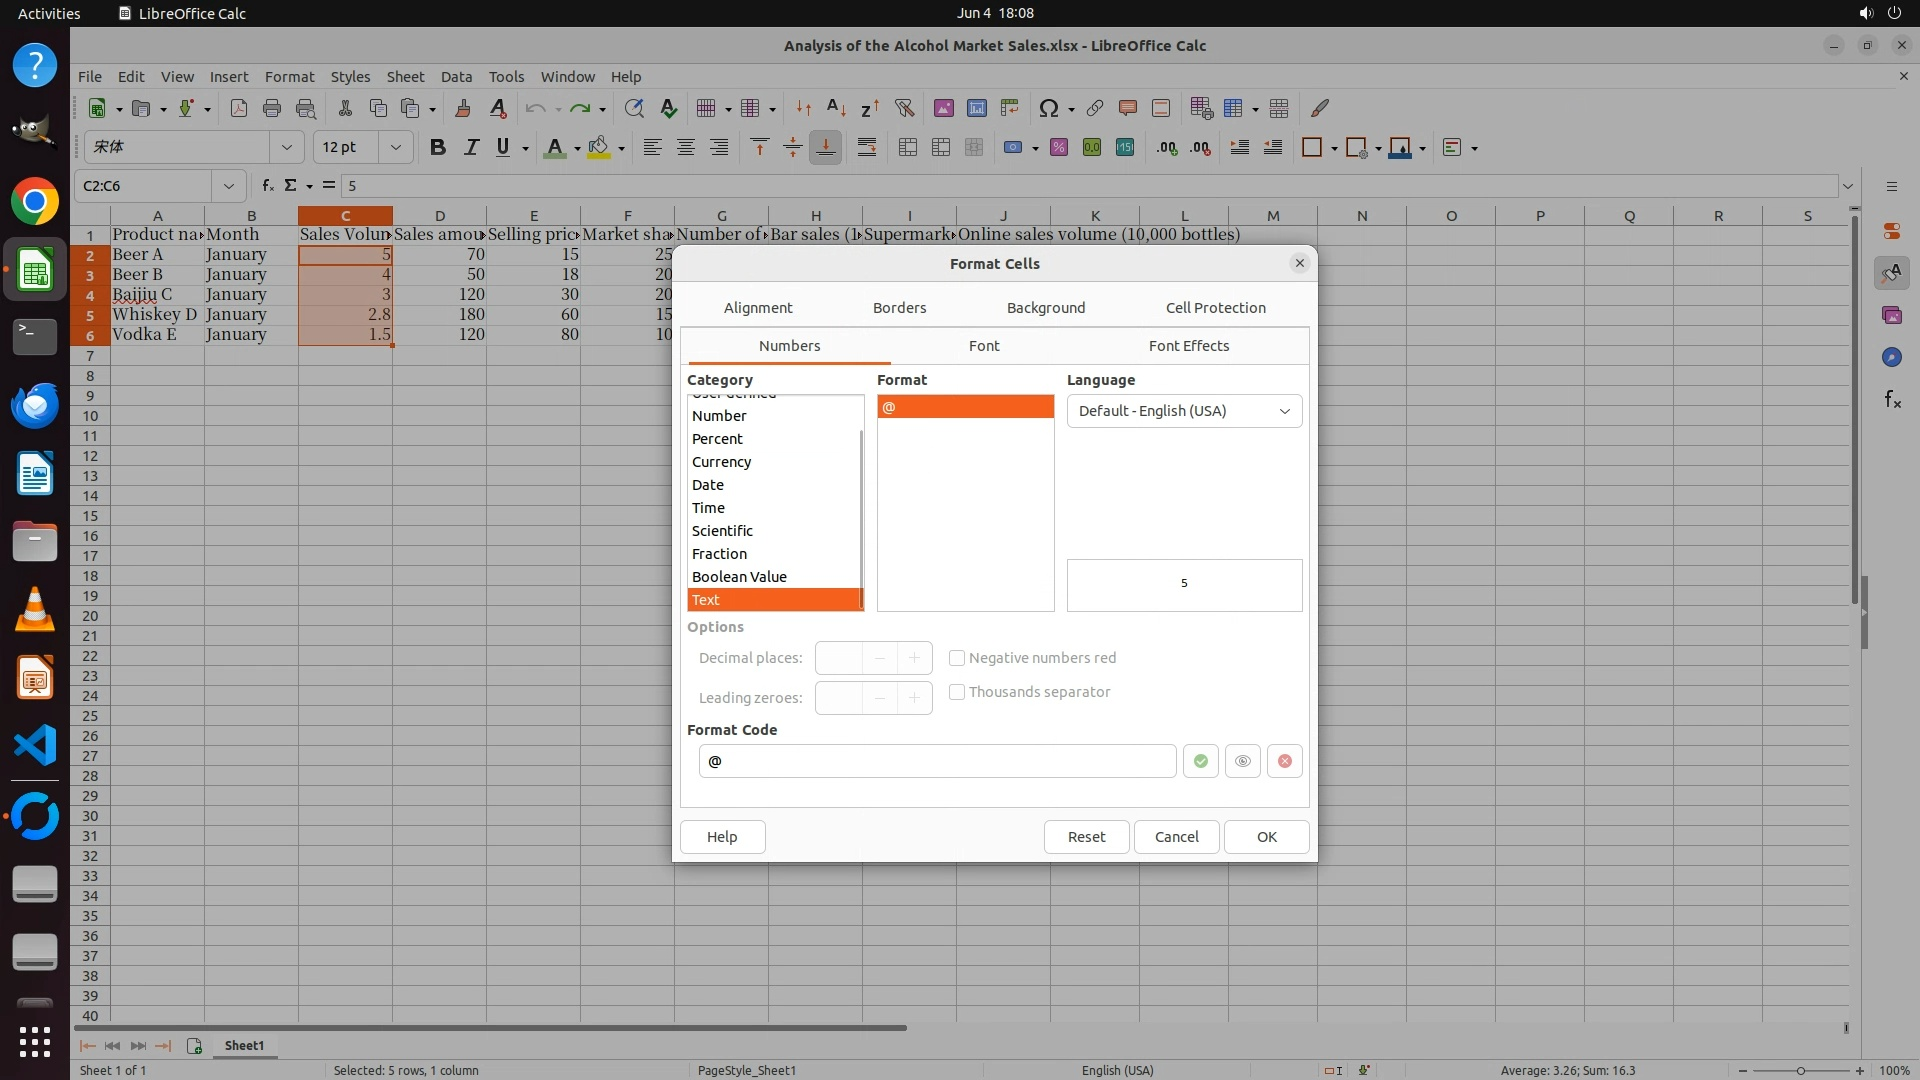The height and width of the screenshot is (1080, 1920).
Task: Toggle the Thousands separator checkbox
Action: click(x=957, y=692)
